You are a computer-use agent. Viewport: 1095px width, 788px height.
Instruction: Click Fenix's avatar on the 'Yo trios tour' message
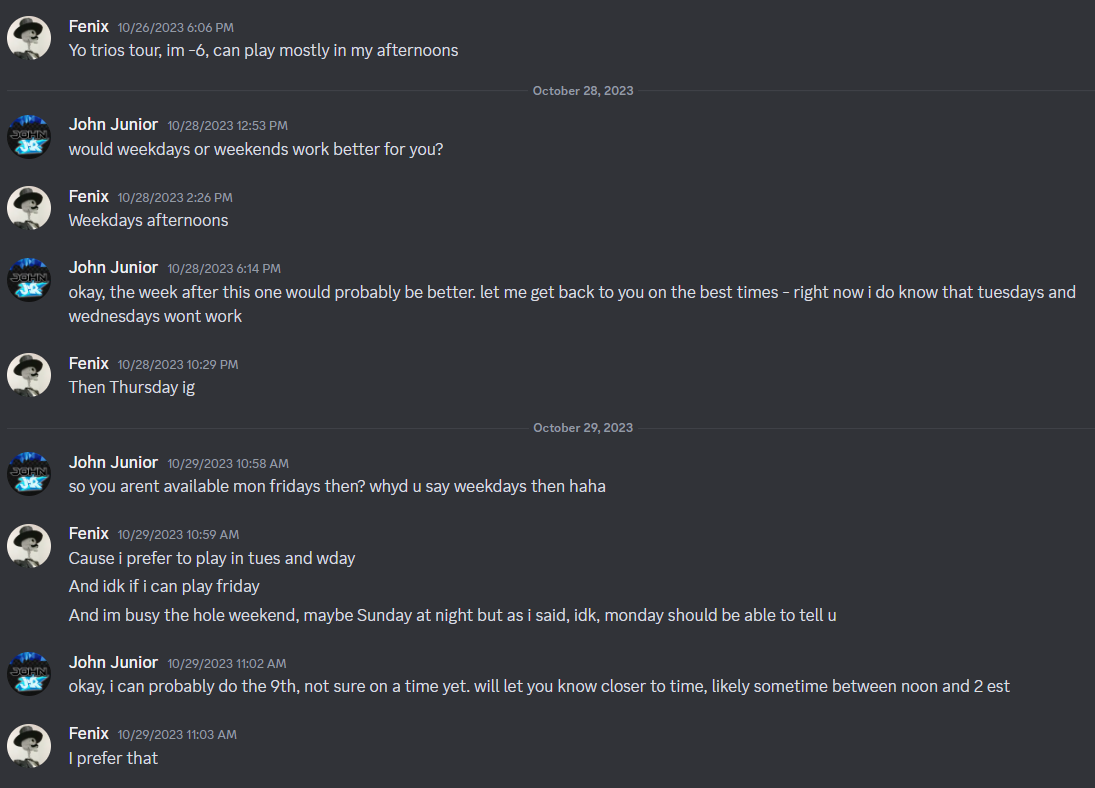29,38
